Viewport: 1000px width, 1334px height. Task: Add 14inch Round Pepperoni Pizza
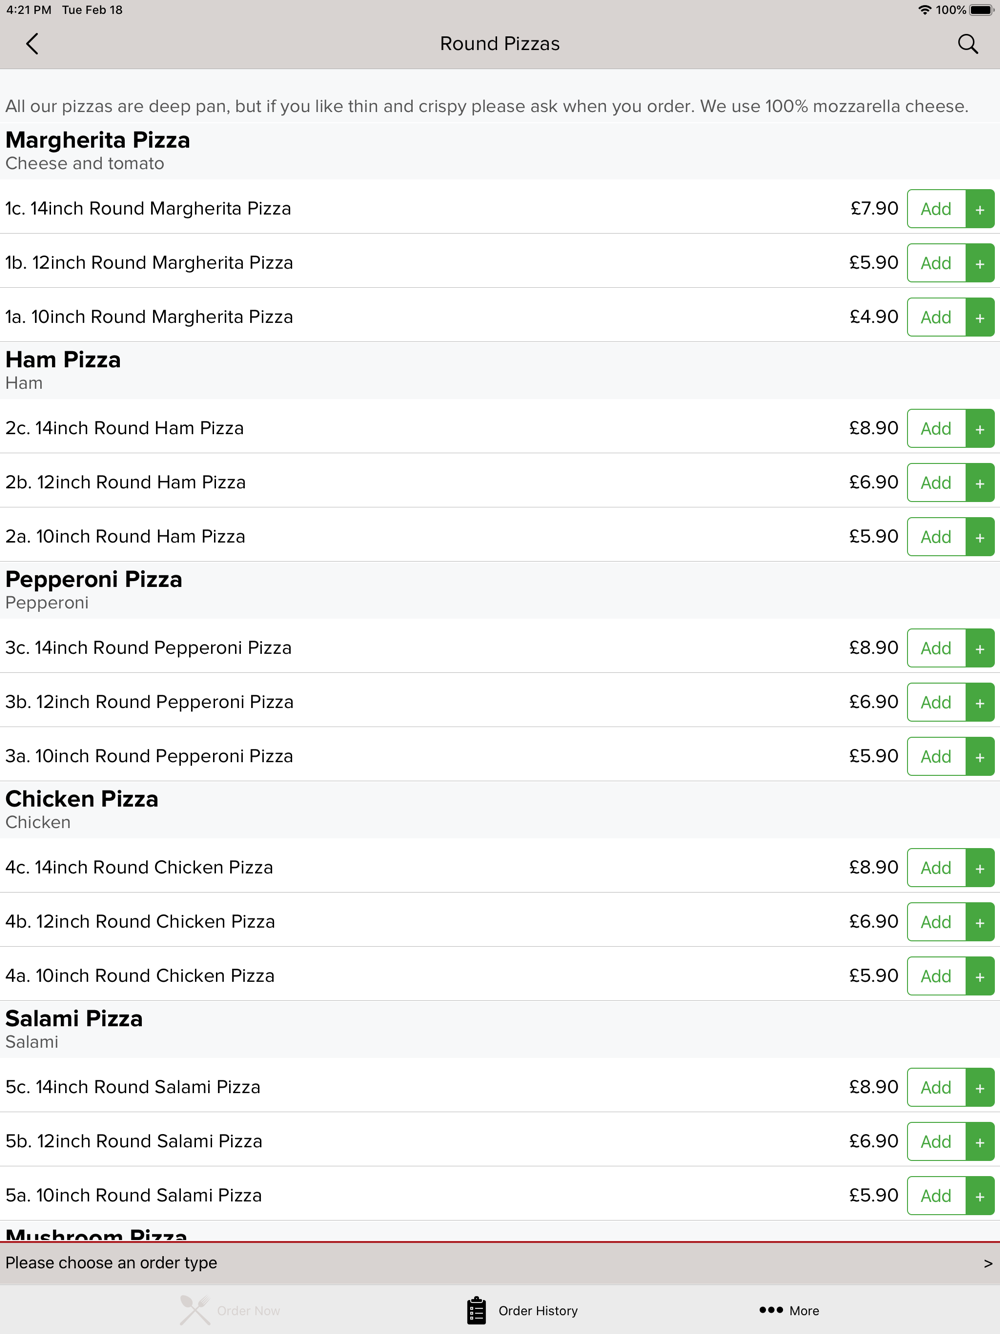(x=936, y=648)
